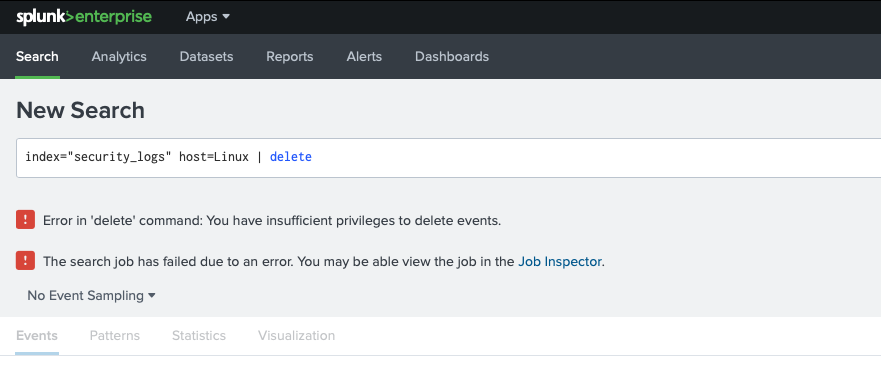Click host=Linux in the query
This screenshot has width=881, height=382.
tap(214, 157)
